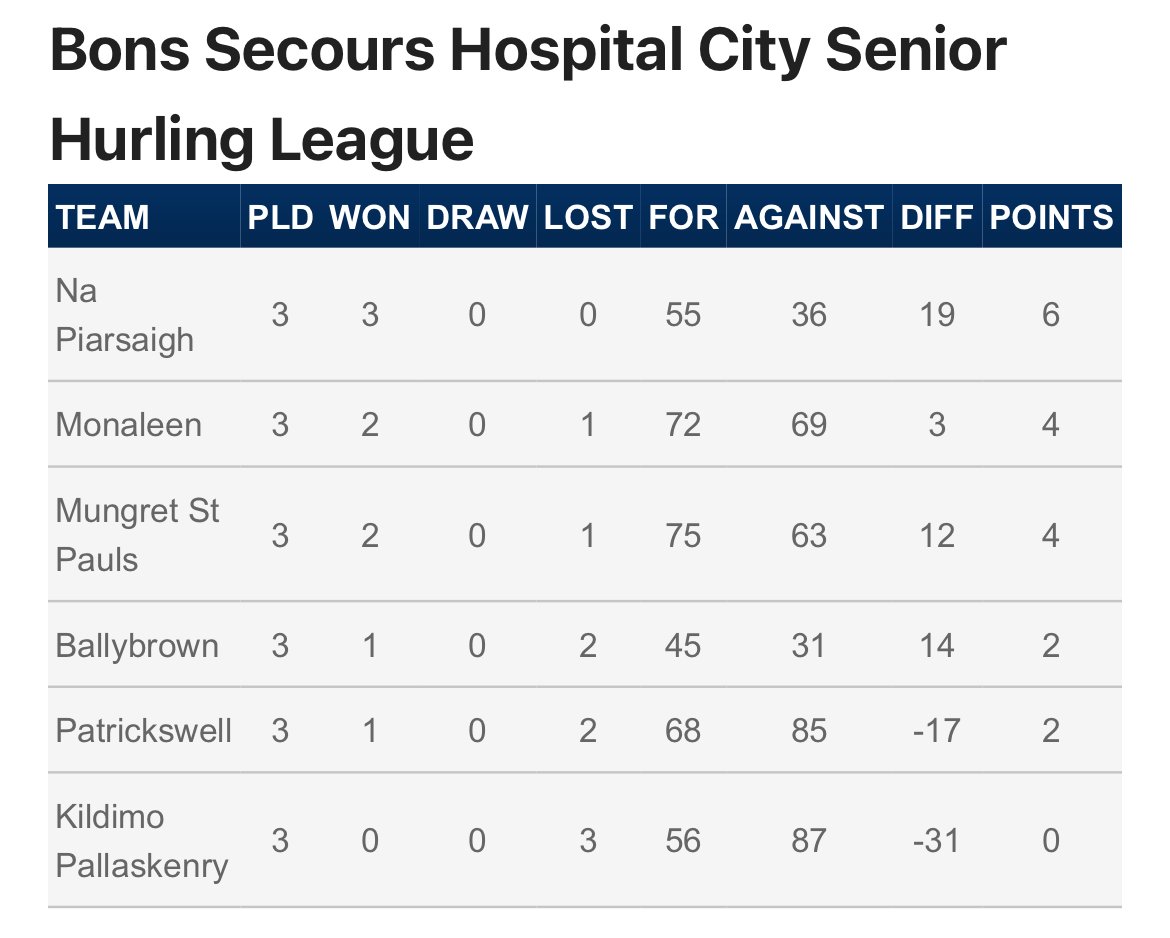Image resolution: width=1170 pixels, height=938 pixels.
Task: Click the TEAM column header
Action: click(x=102, y=217)
